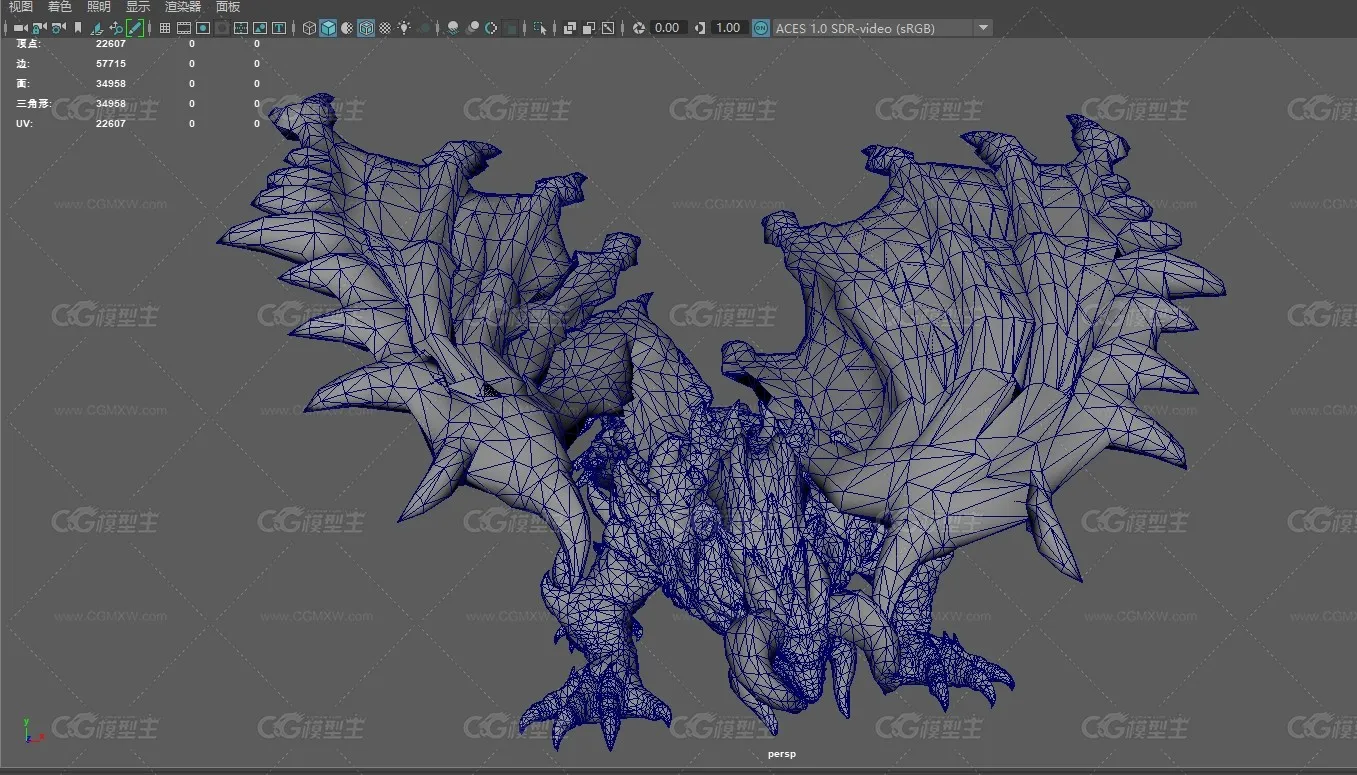The width and height of the screenshot is (1357, 775).
Task: Switch to Wireframe shading mode
Action: coord(309,28)
